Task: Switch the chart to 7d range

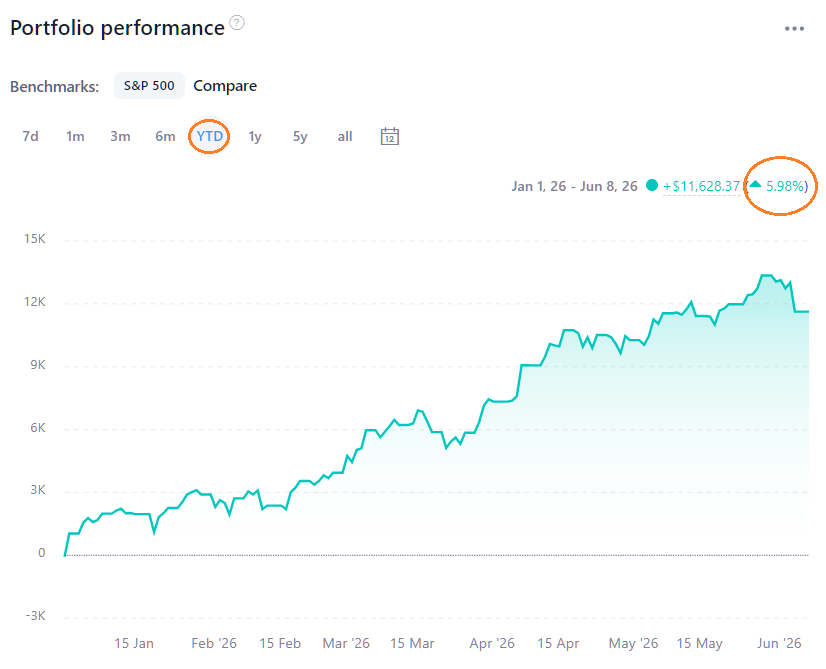Action: (x=31, y=136)
